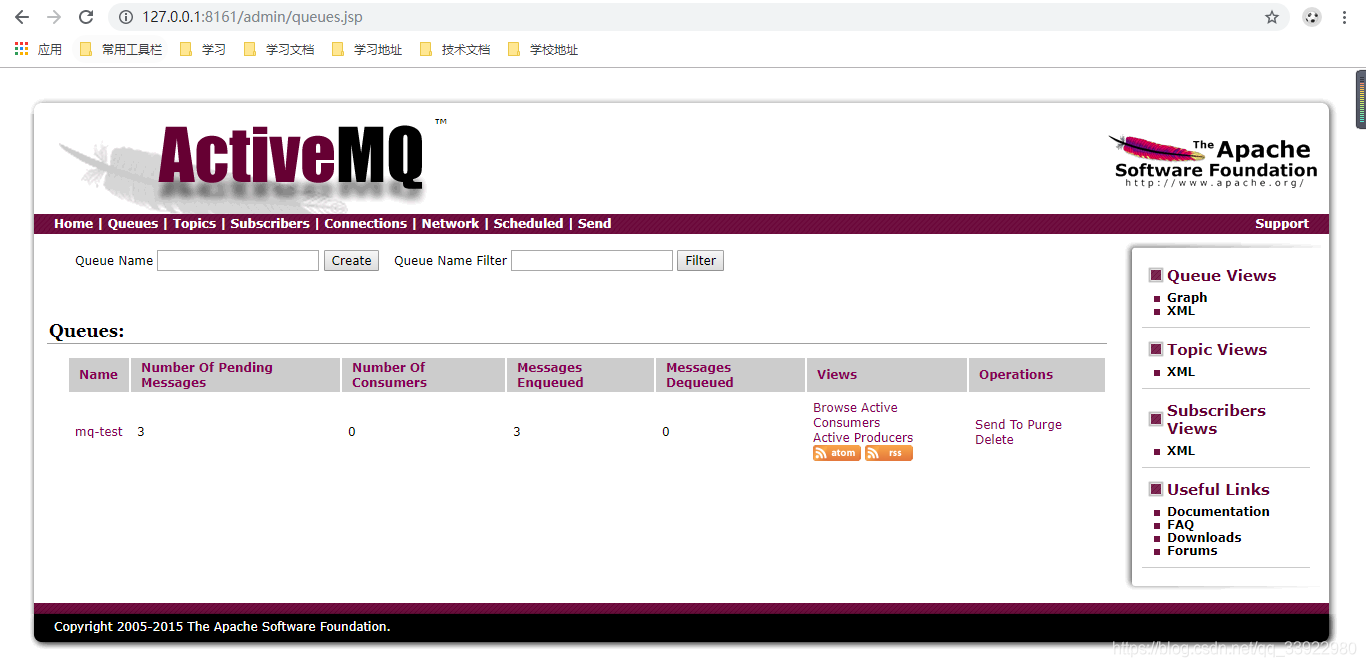Click the Filter button
Viewport: 1366px width, 667px height.
click(x=700, y=261)
